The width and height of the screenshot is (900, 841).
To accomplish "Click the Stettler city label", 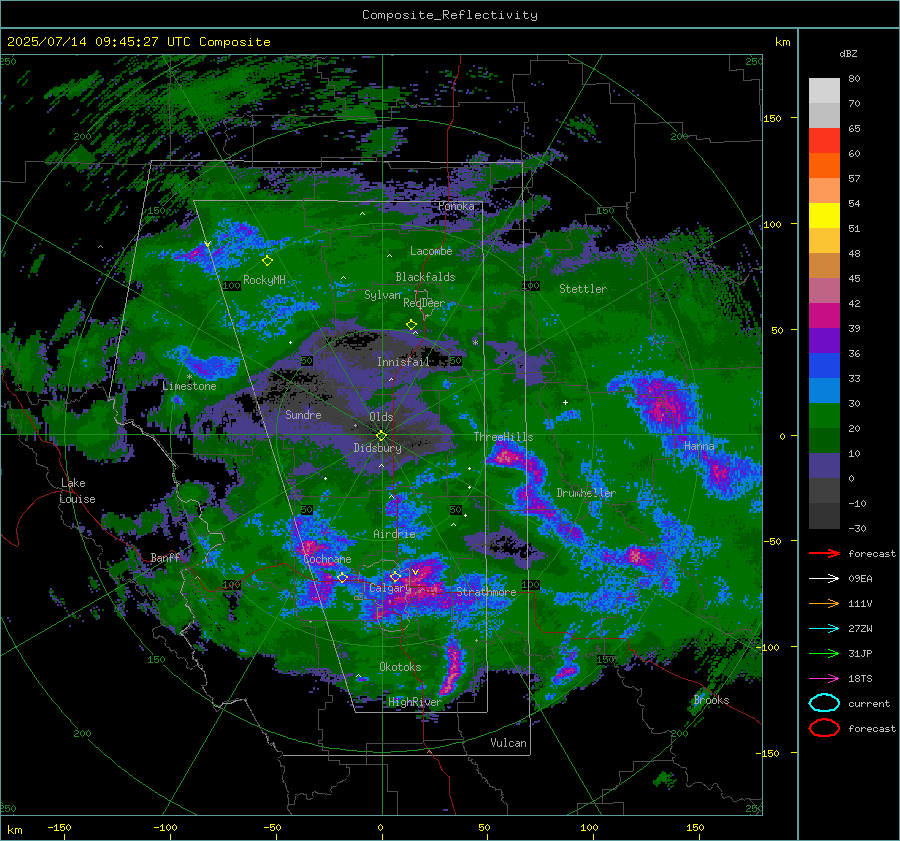I will [583, 289].
